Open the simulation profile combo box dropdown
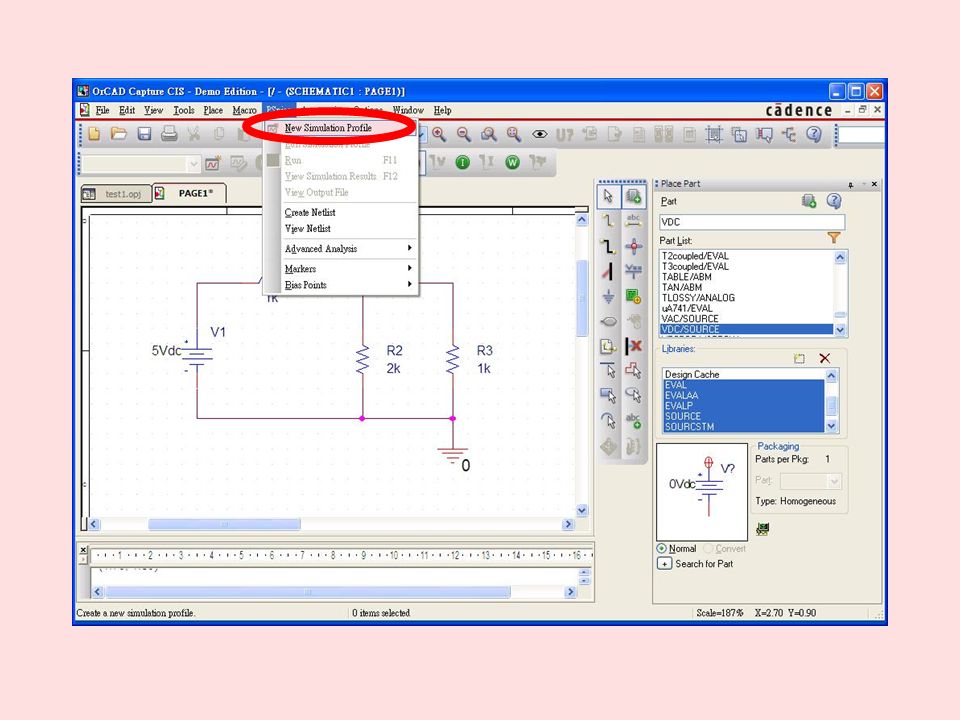Screen dimensions: 960x720 pos(193,163)
